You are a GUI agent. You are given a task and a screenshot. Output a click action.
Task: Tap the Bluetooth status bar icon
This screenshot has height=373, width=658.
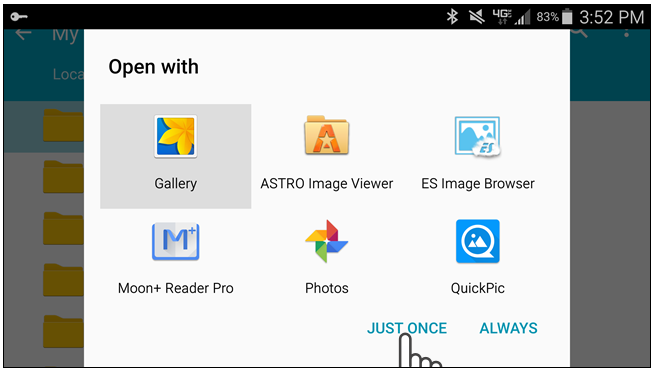[452, 17]
